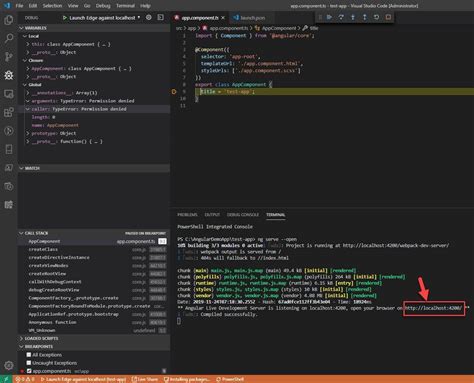Image resolution: width=474 pixels, height=383 pixels.
Task: Open the Terminal menu
Action: point(125,6)
